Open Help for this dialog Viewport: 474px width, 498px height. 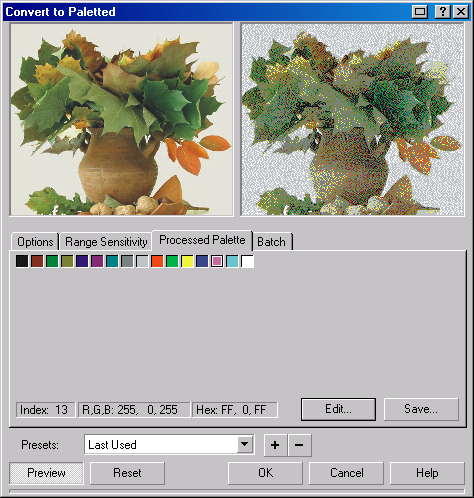click(427, 473)
